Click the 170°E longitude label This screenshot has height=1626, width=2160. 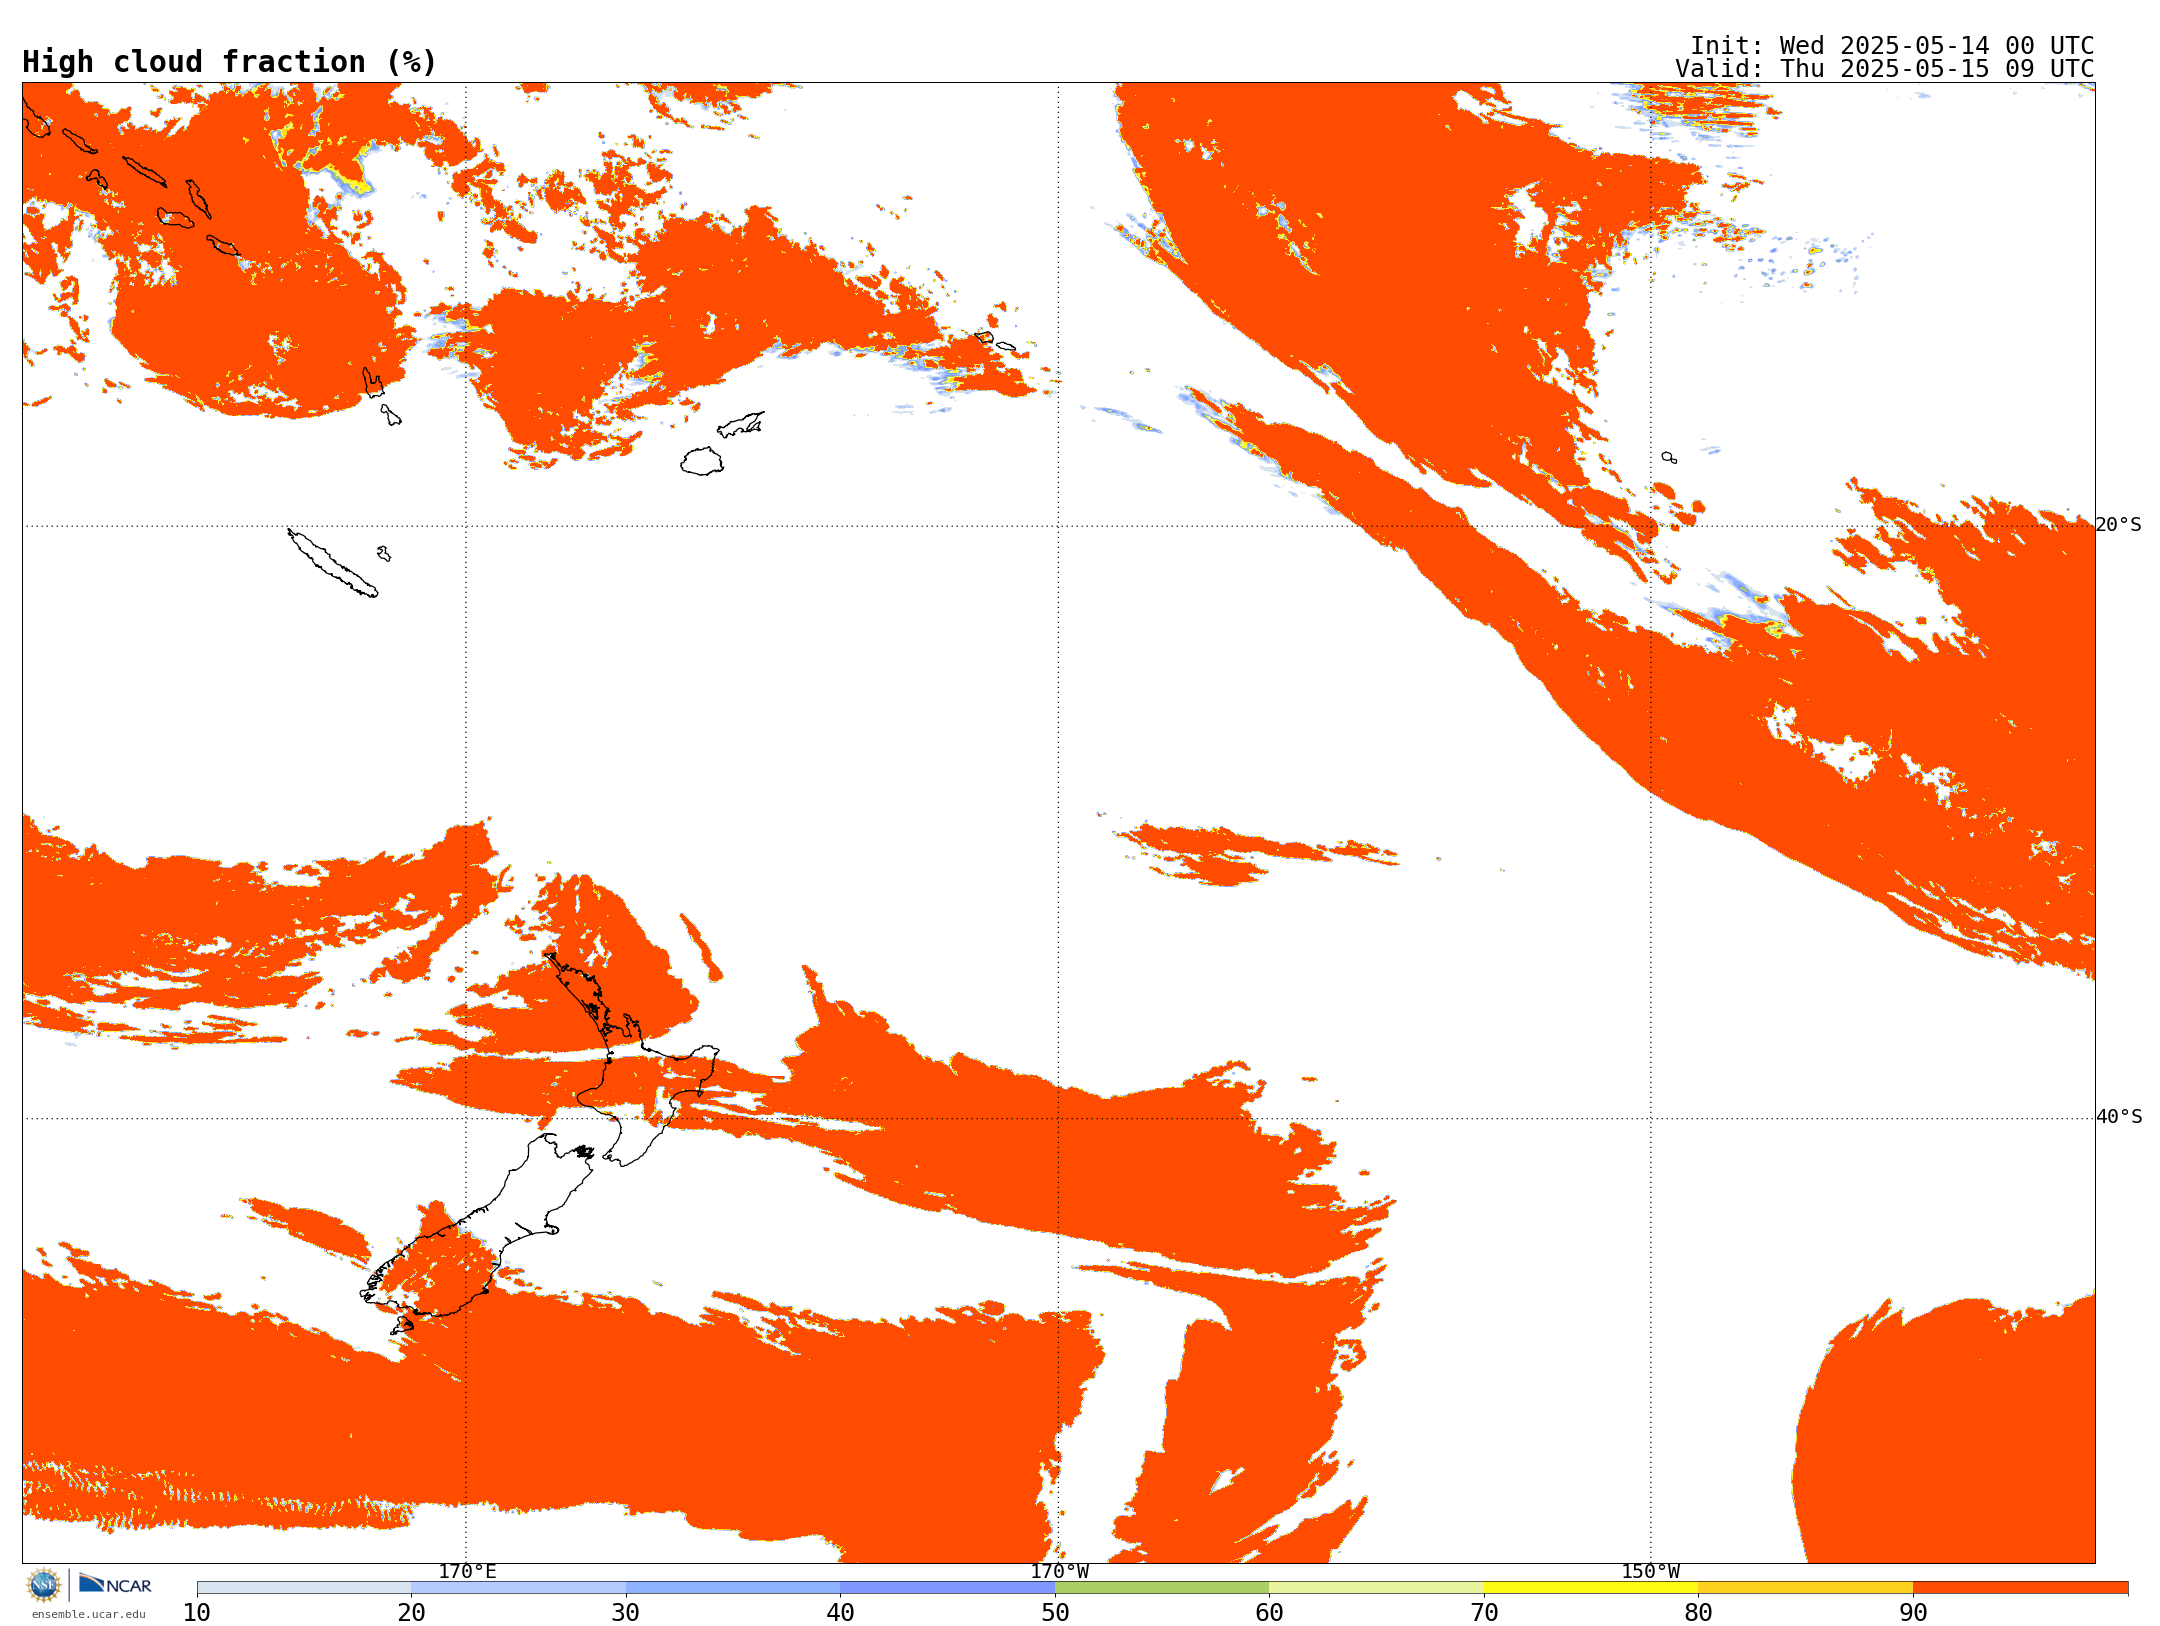pos(467,1571)
